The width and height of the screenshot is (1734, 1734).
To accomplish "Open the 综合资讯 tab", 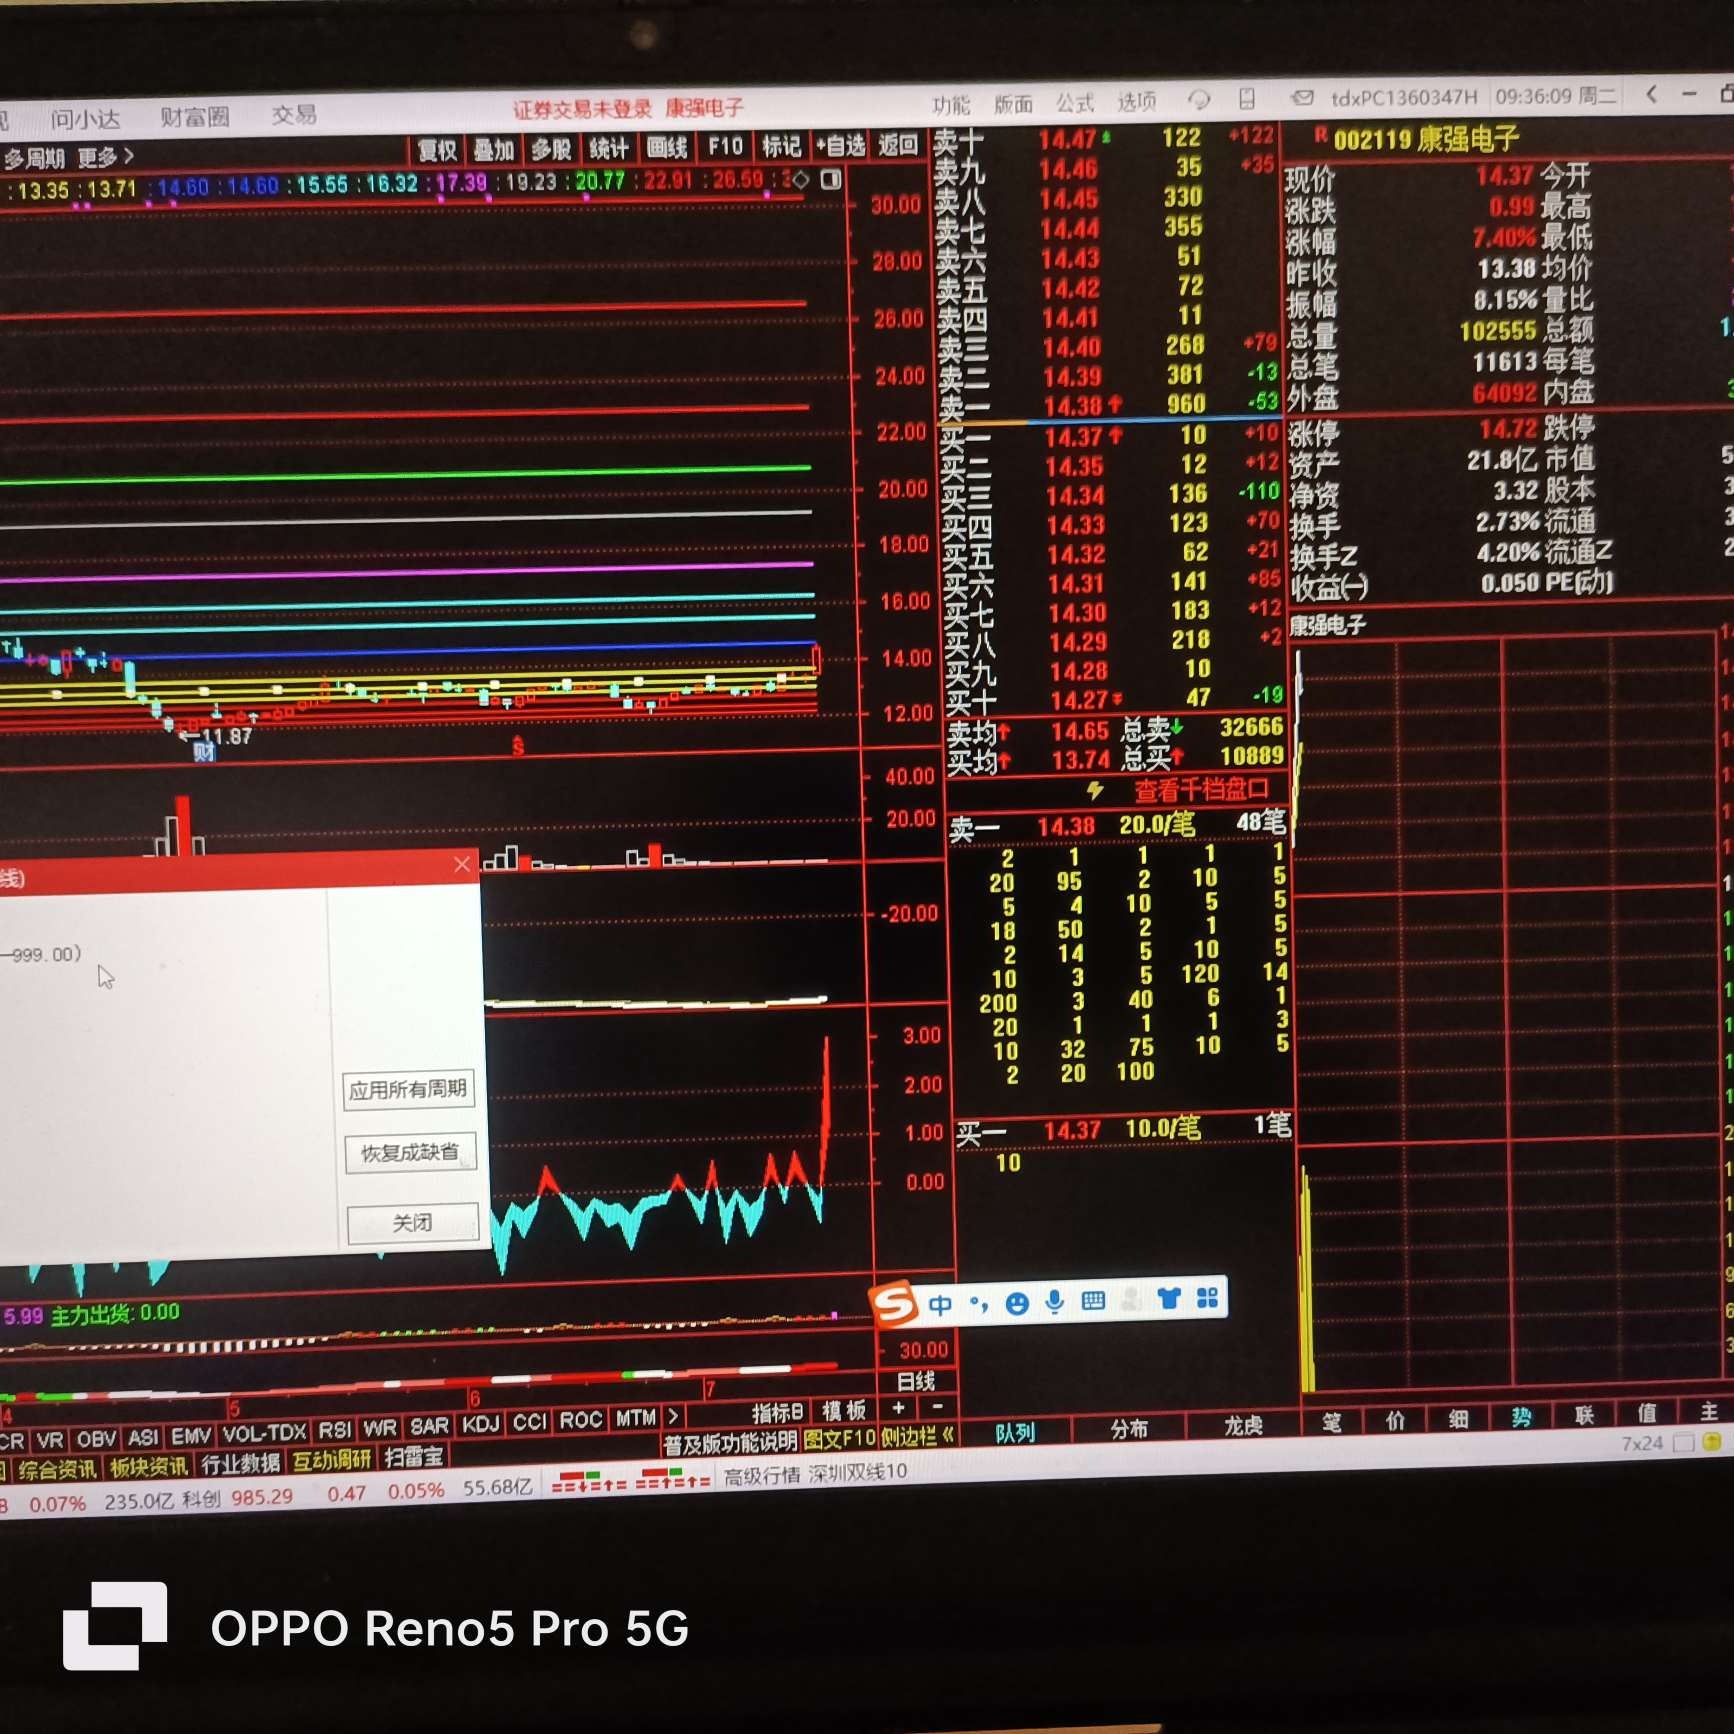I will click(x=57, y=1469).
